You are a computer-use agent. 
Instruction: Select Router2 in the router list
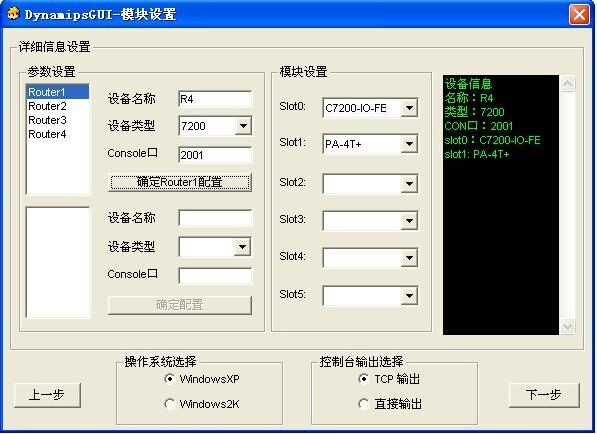point(57,106)
